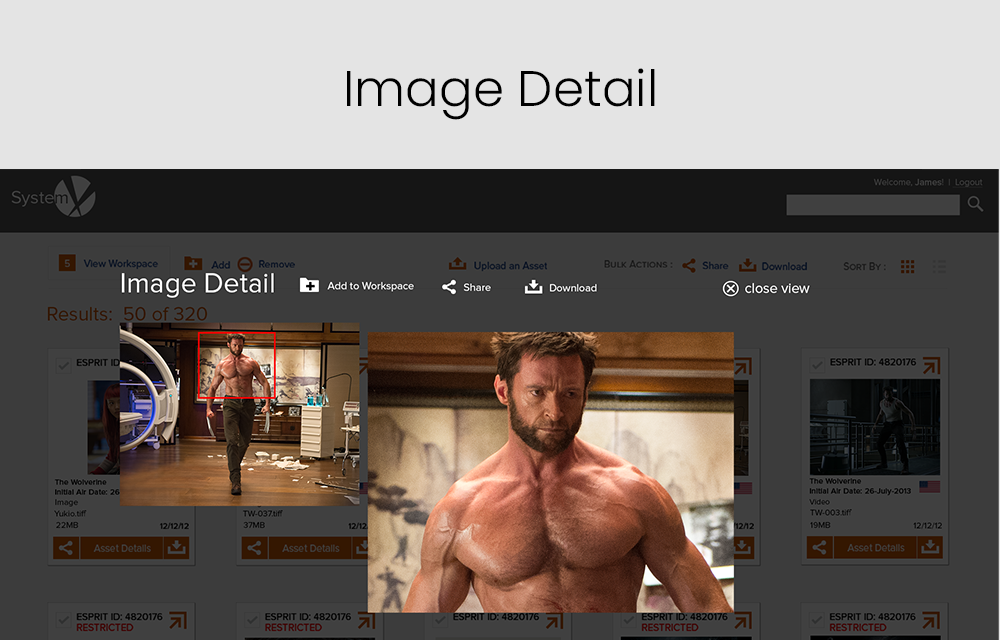Open the Logout link

coord(968,182)
